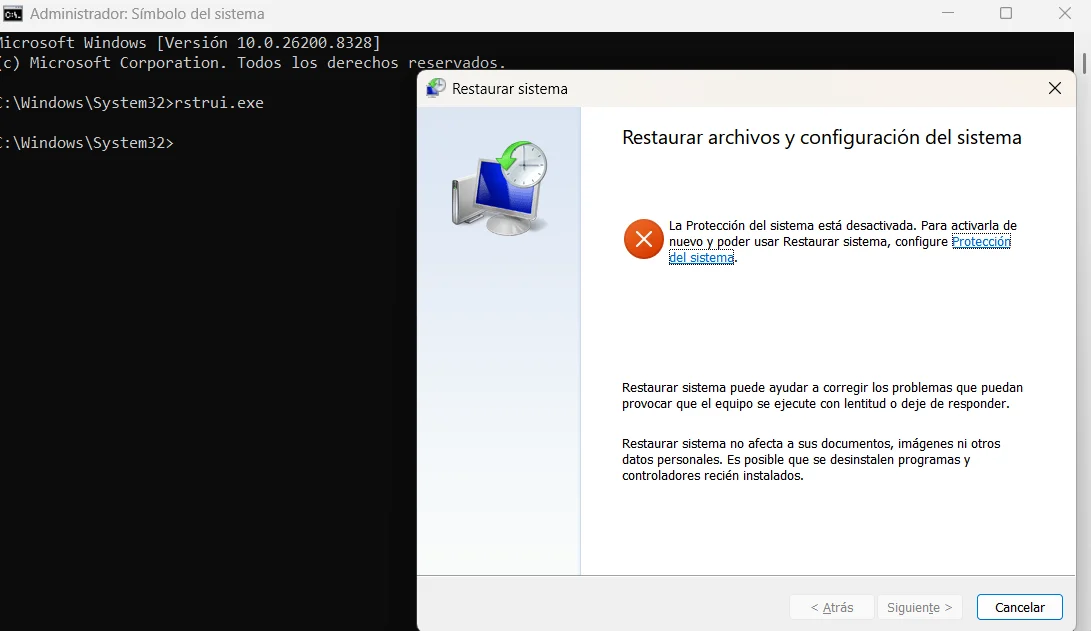Click the 'Restaurar sistema' dialog title text

(x=509, y=89)
